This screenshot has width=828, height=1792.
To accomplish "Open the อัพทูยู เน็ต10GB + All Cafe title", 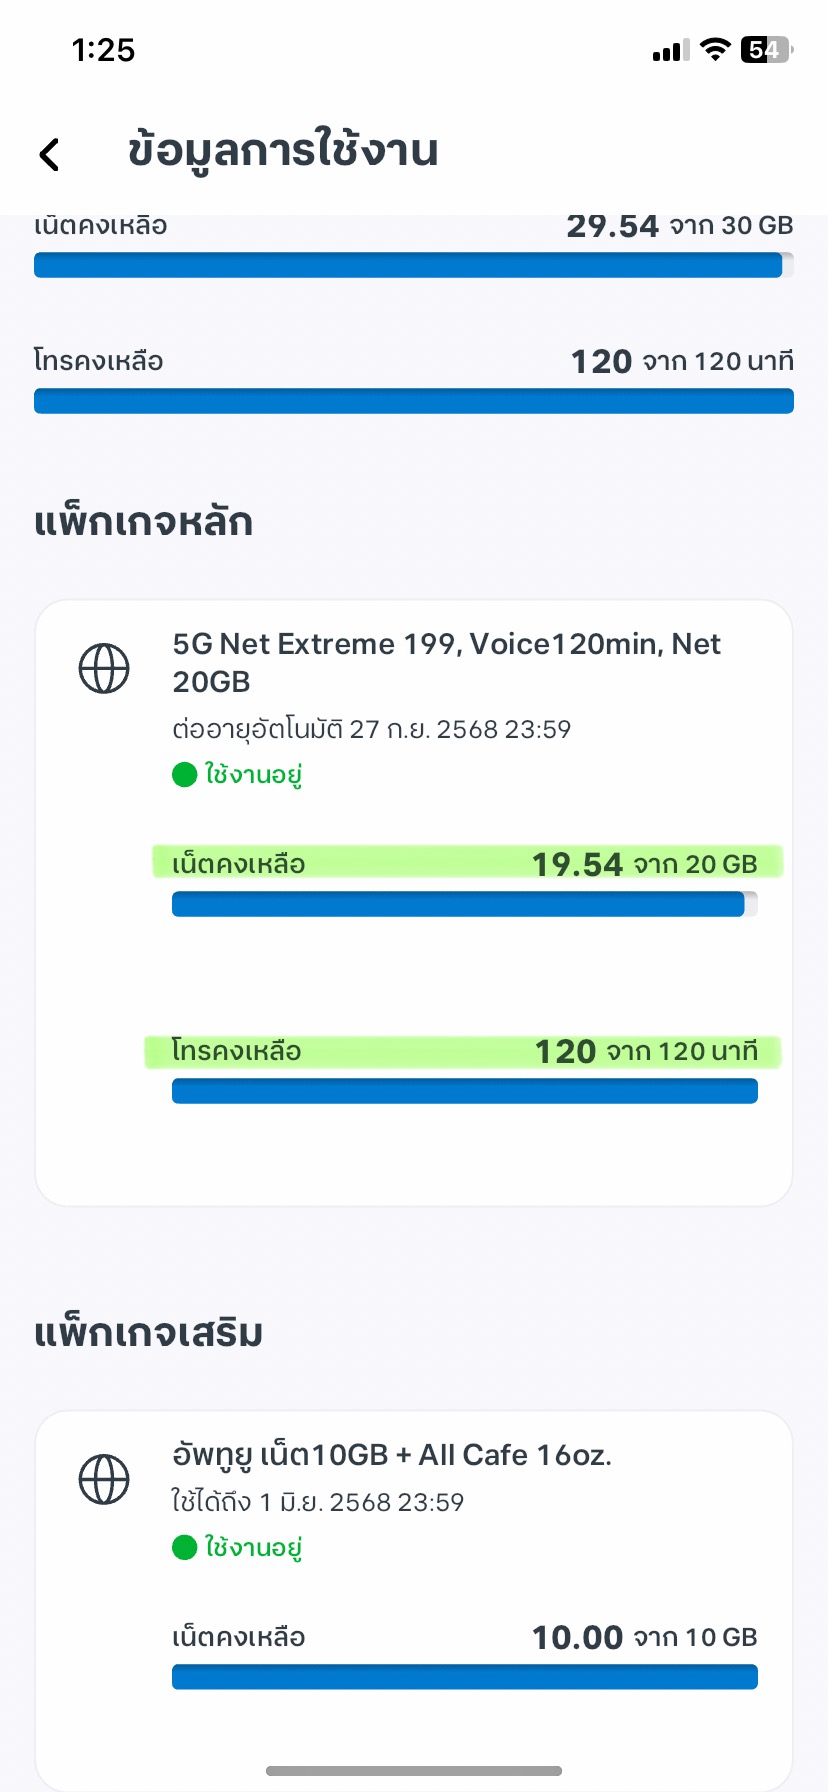I will coord(391,1455).
